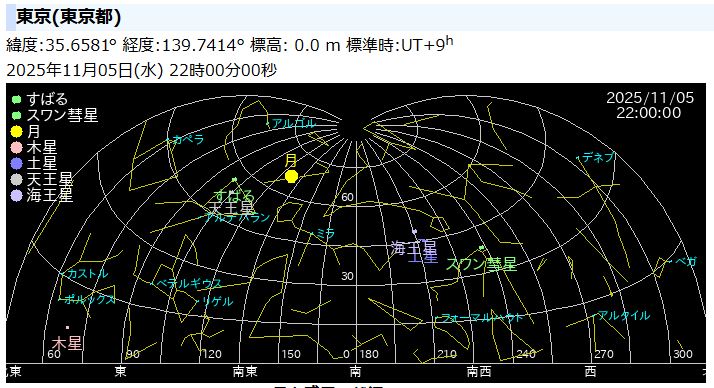Click the azimuth 270 label on the horizon
The image size is (714, 388).
[604, 354]
